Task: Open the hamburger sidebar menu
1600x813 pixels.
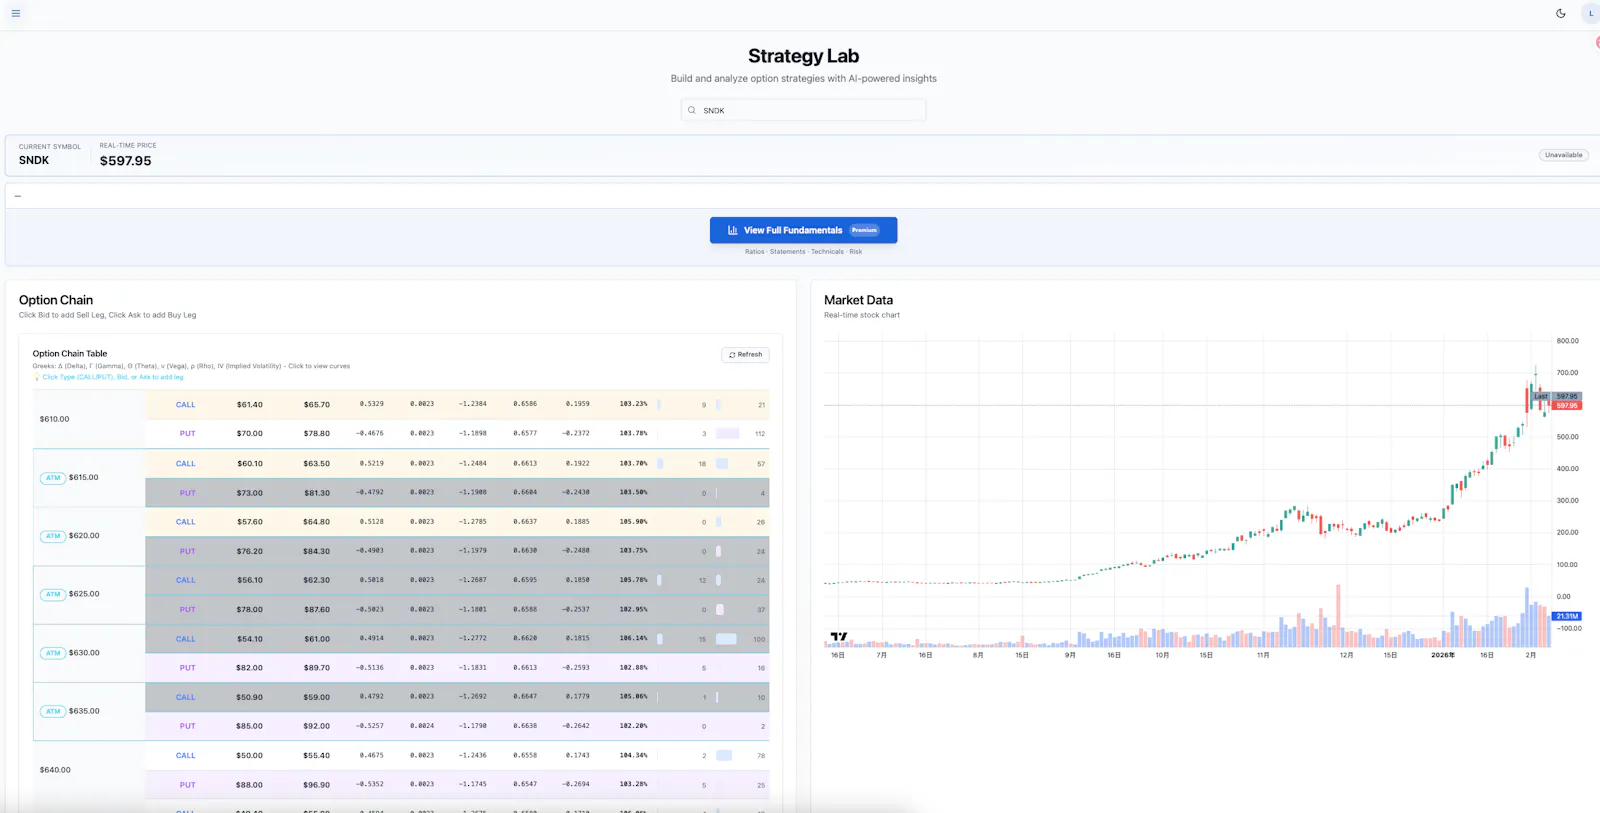Action: (x=15, y=13)
